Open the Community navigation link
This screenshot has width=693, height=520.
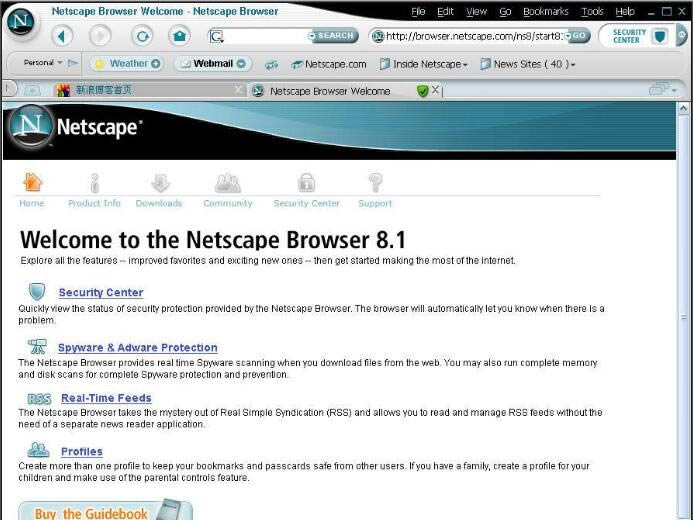point(228,203)
